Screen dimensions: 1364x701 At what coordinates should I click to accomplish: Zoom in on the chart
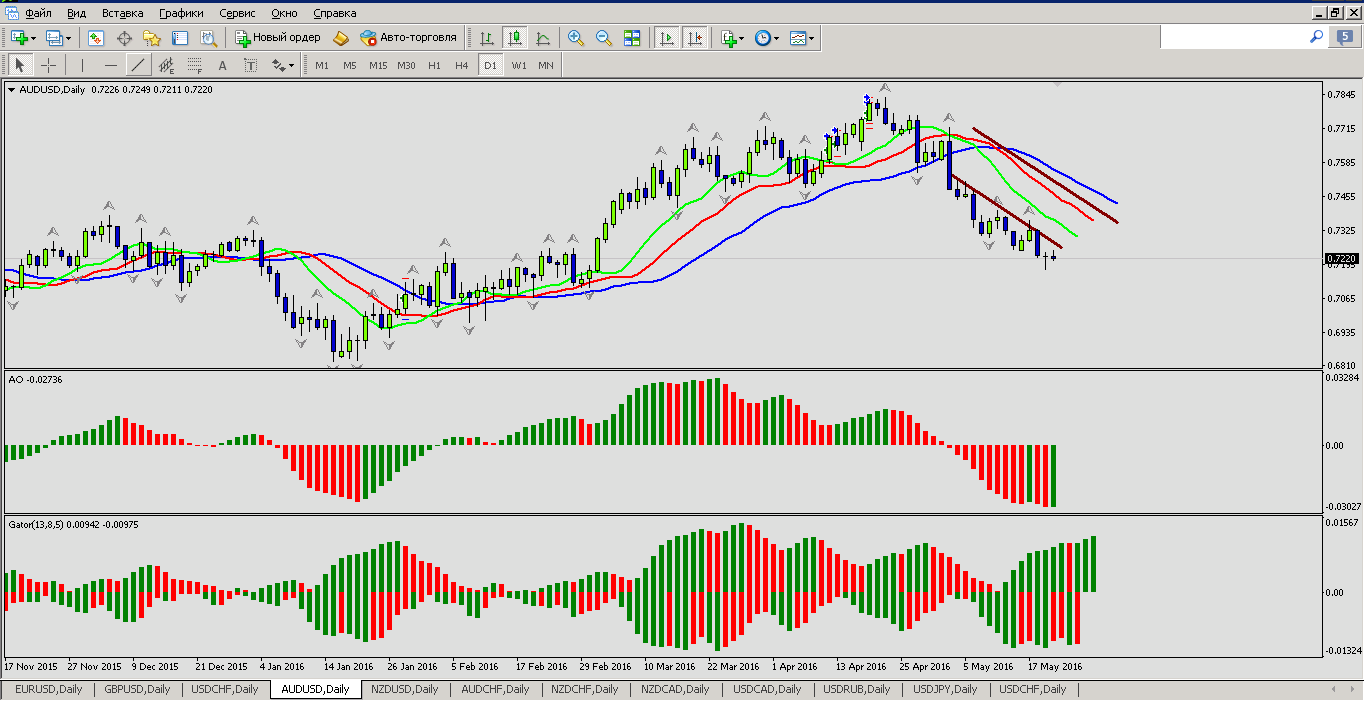[576, 38]
